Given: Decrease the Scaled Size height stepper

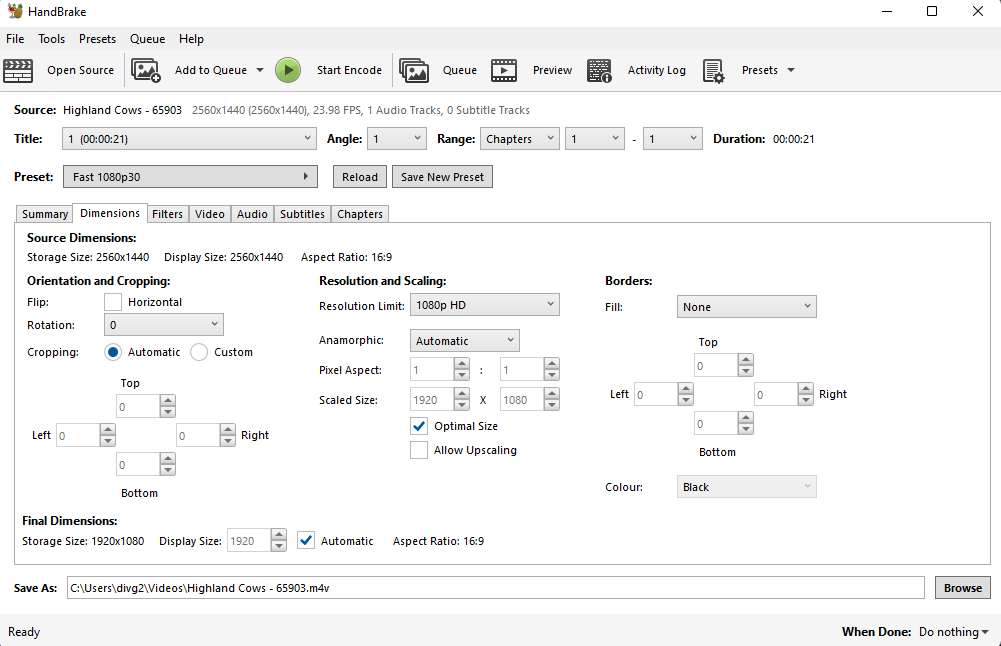Looking at the screenshot, I should (552, 405).
